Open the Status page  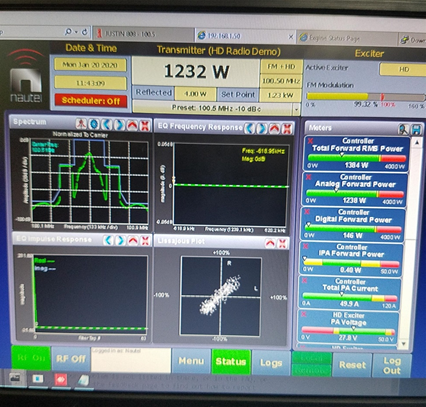tap(231, 362)
